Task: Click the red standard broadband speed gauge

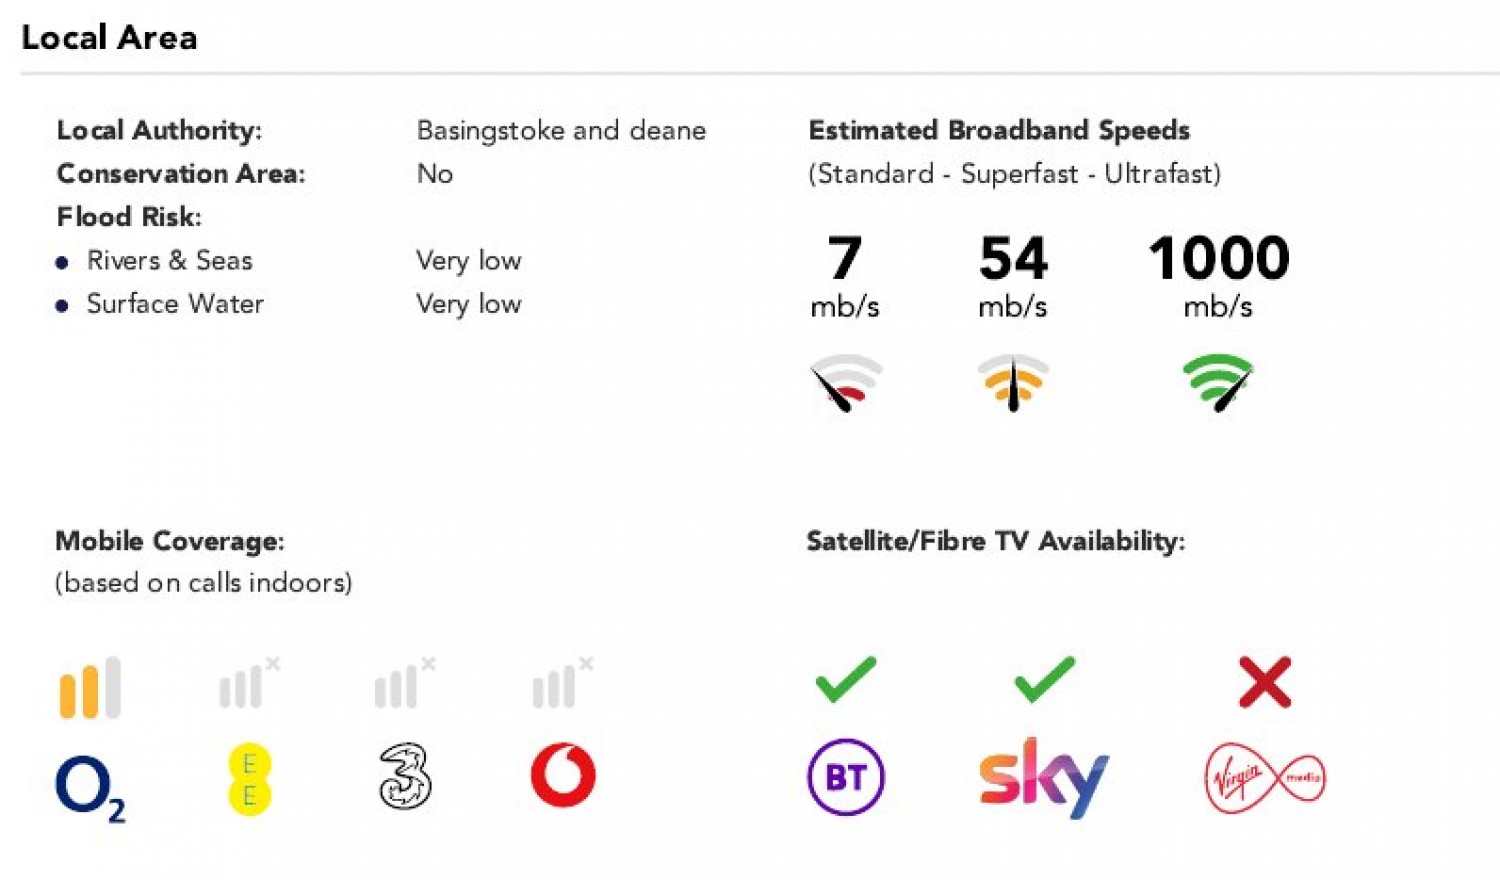Action: pyautogui.click(x=845, y=382)
